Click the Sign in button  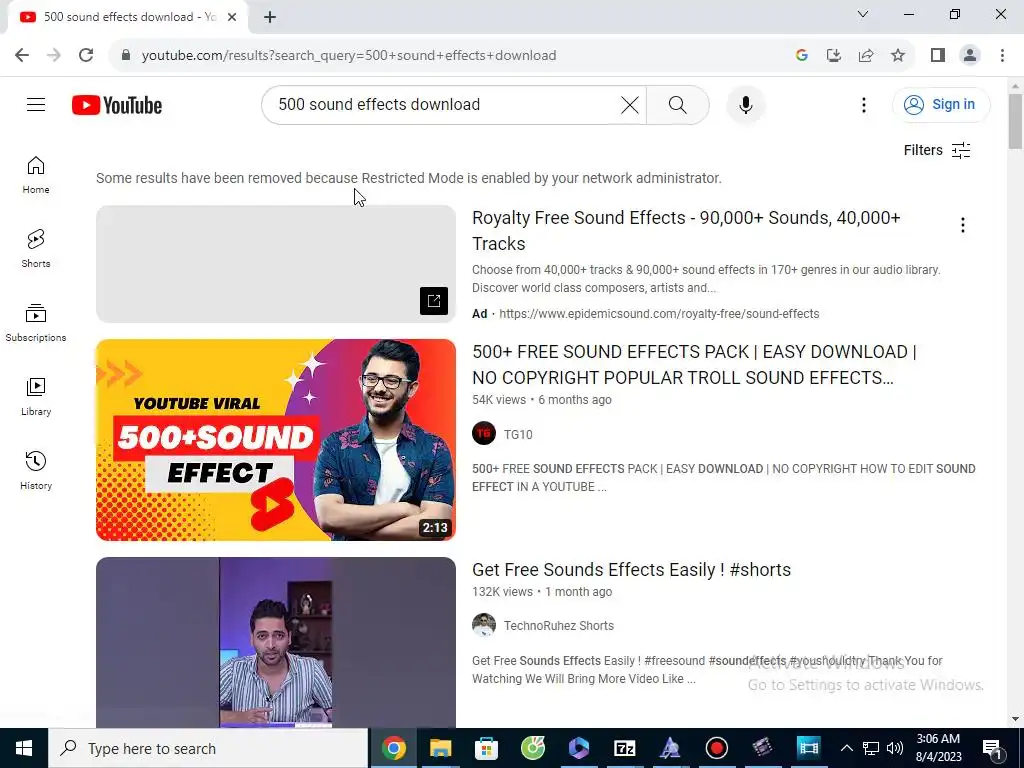pyautogui.click(x=940, y=104)
